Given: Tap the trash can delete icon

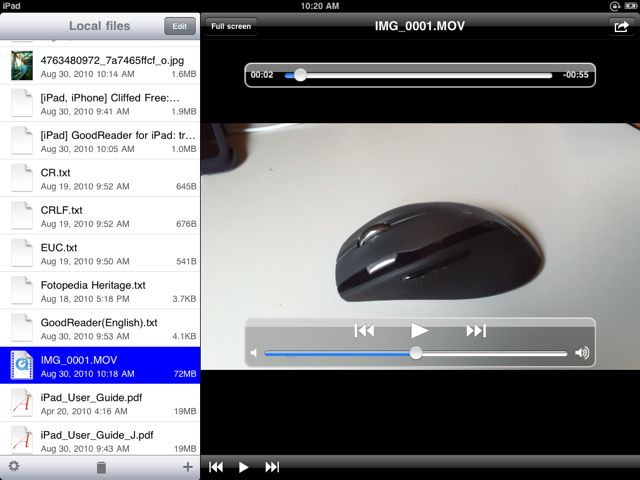Looking at the screenshot, I should pos(101,467).
